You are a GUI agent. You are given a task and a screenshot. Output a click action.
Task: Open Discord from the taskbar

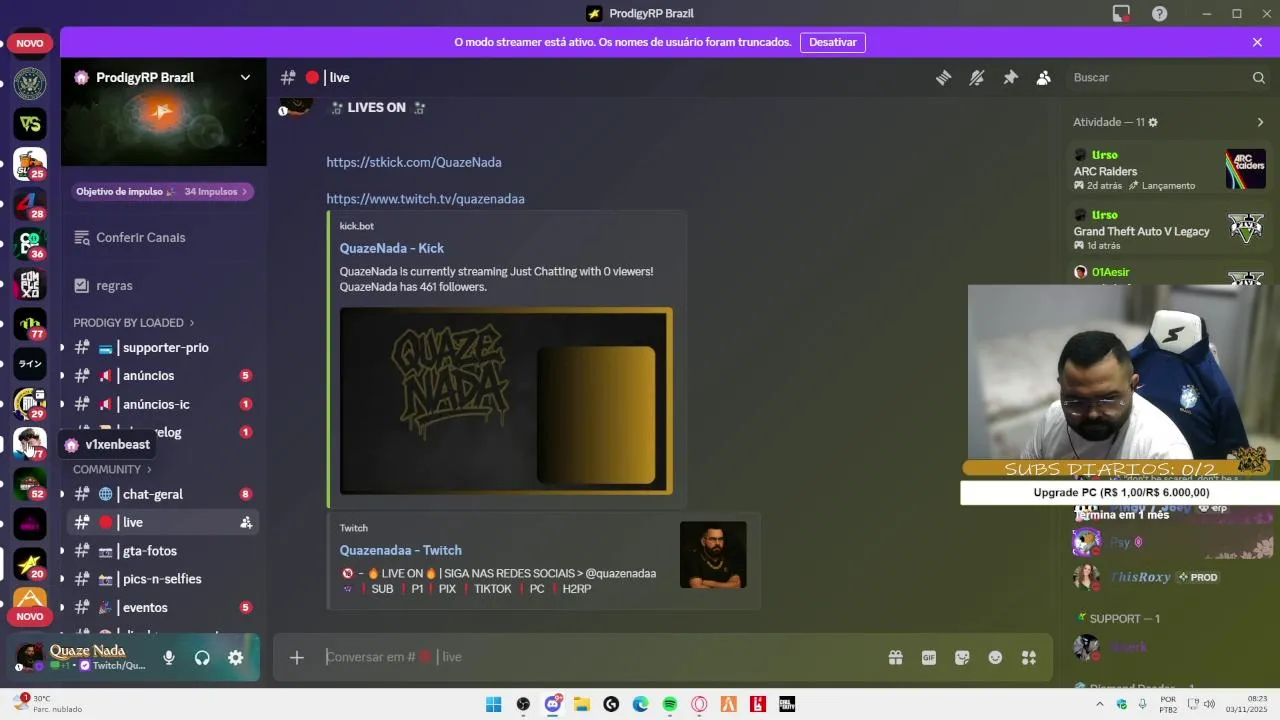[x=552, y=704]
